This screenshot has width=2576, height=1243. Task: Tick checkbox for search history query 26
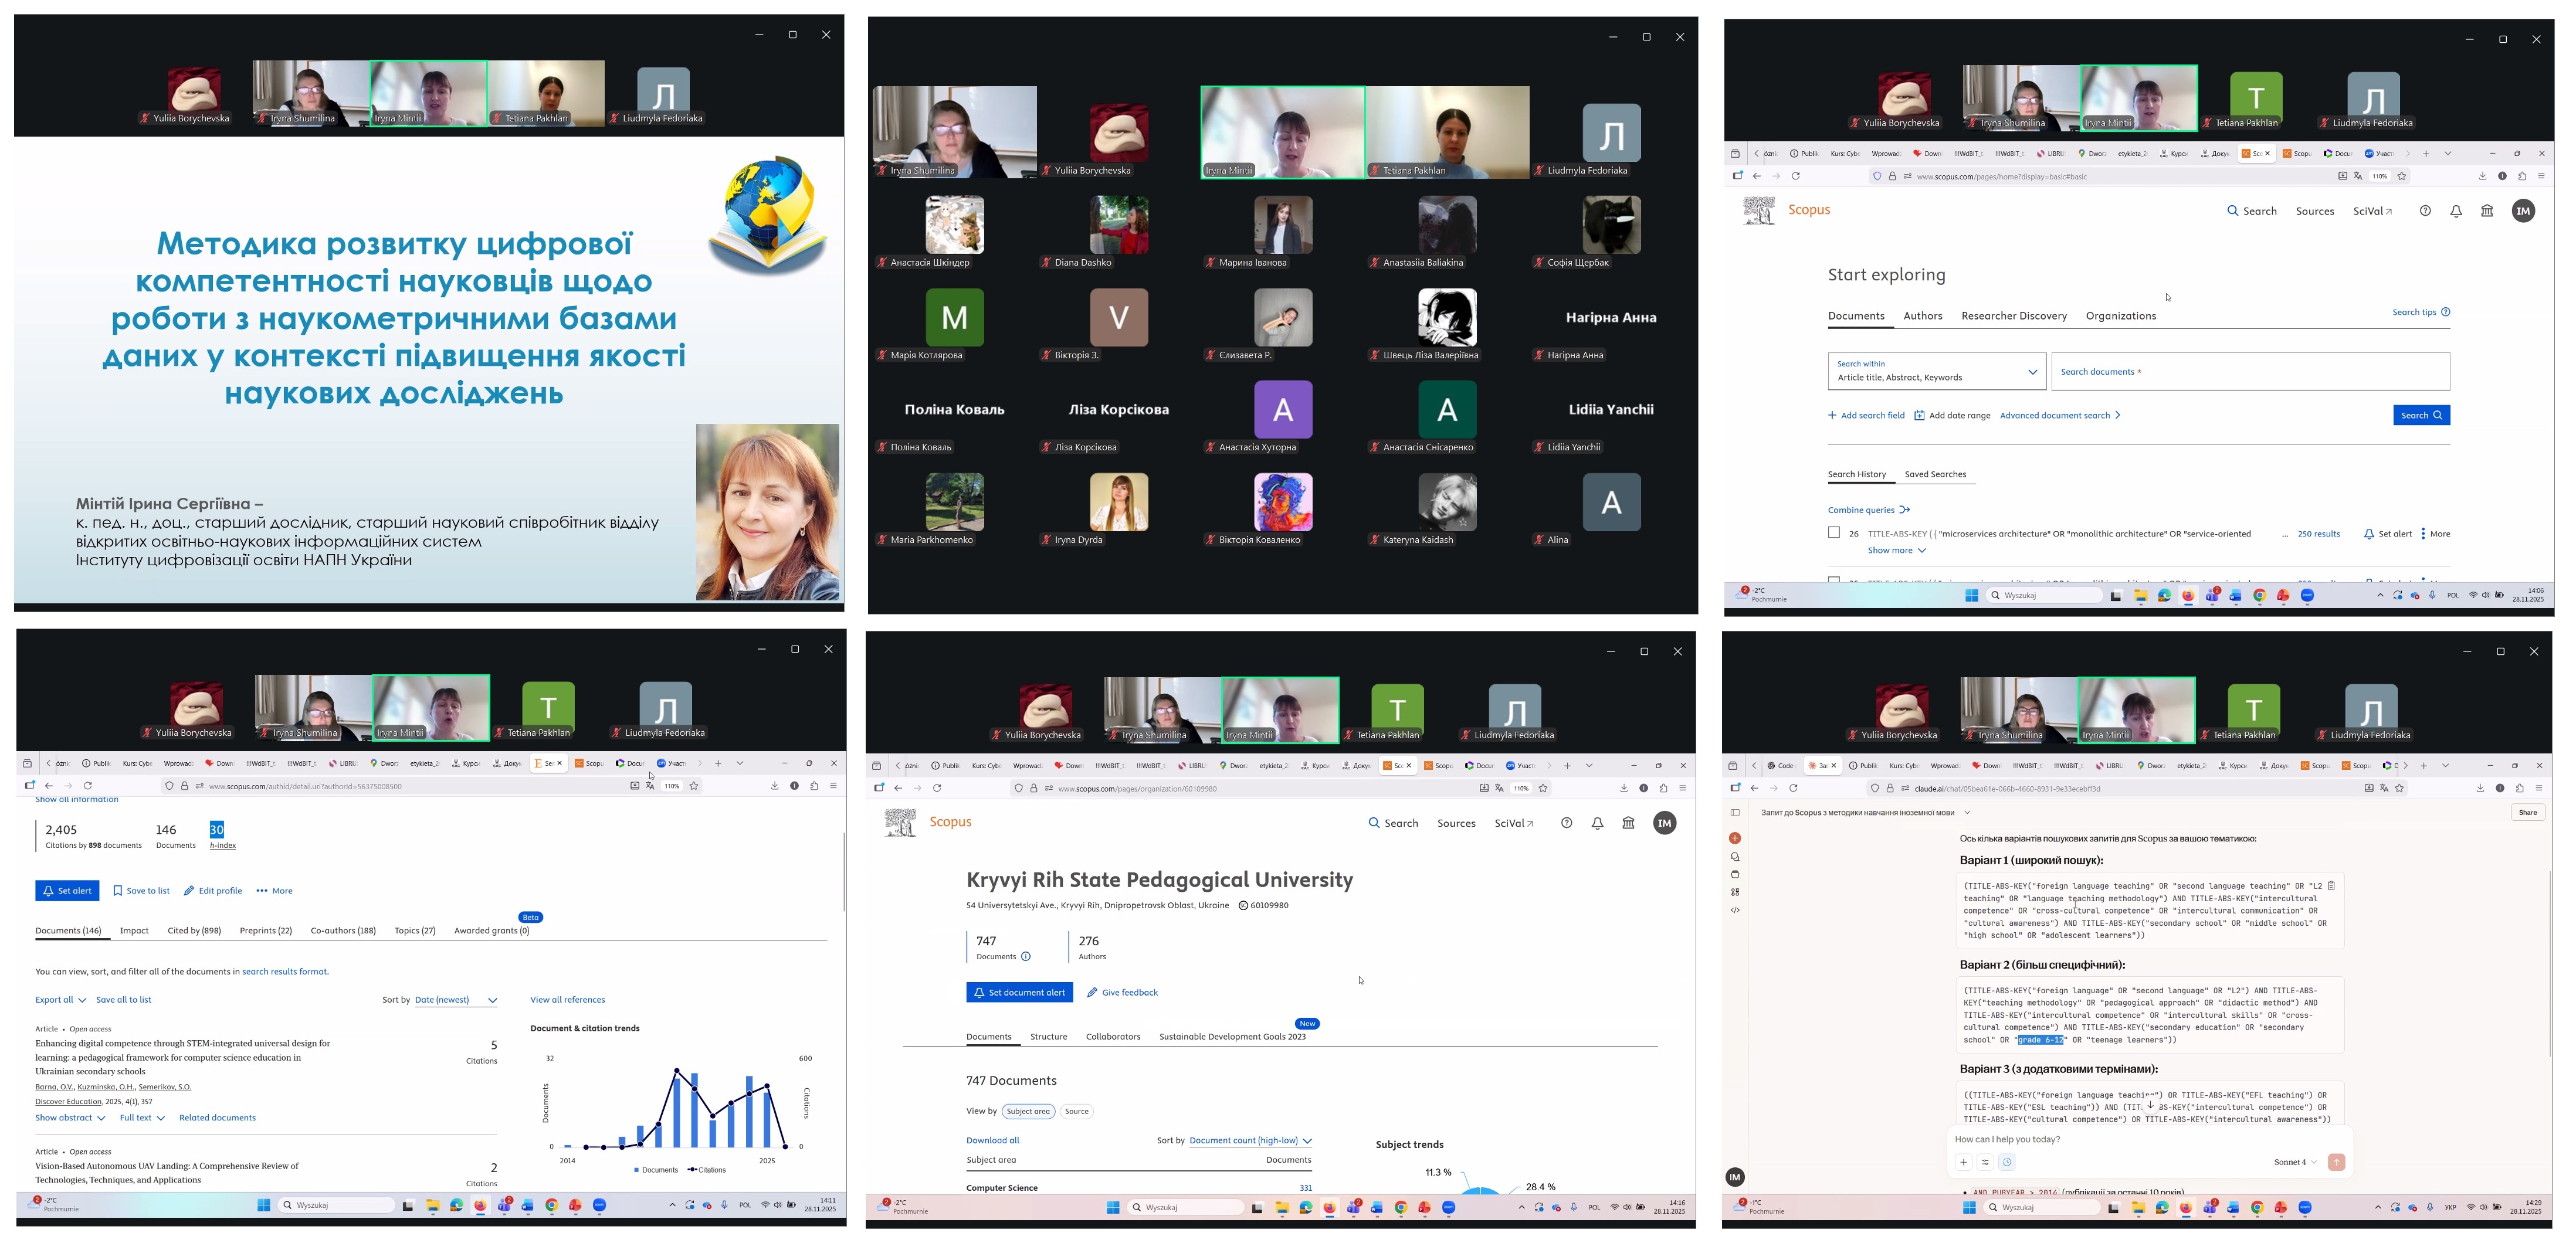[x=1834, y=533]
